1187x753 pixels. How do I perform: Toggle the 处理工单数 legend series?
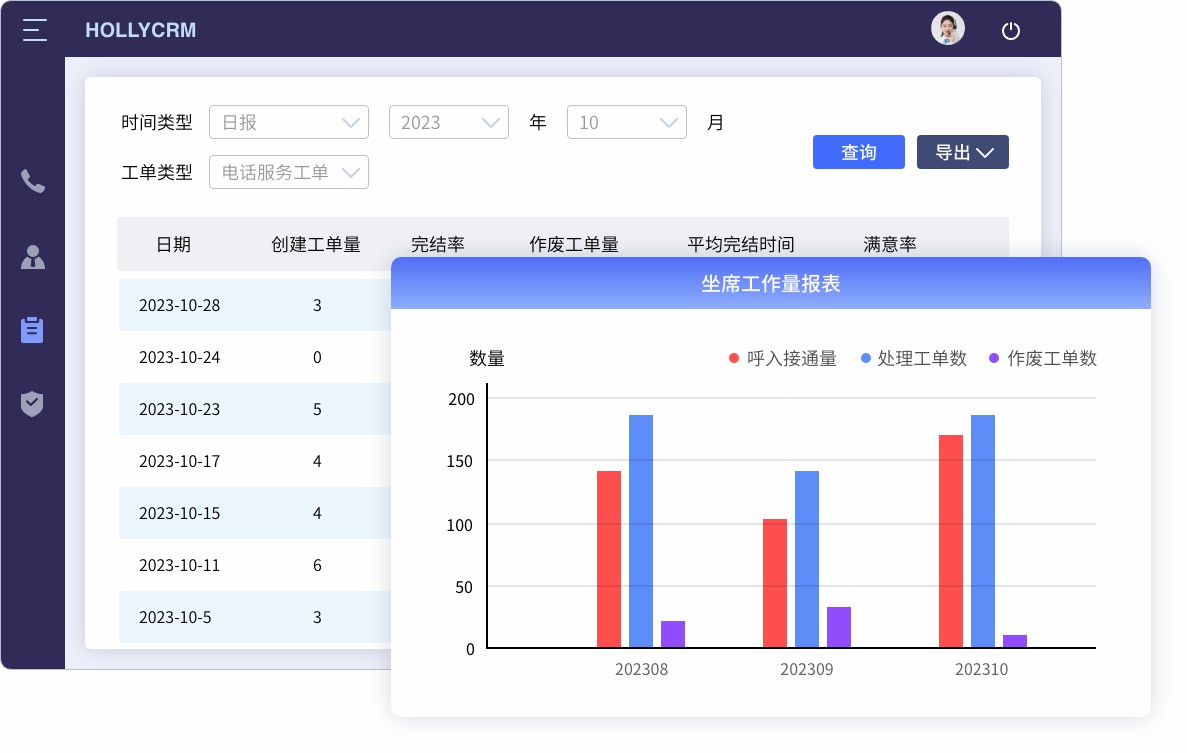point(912,358)
